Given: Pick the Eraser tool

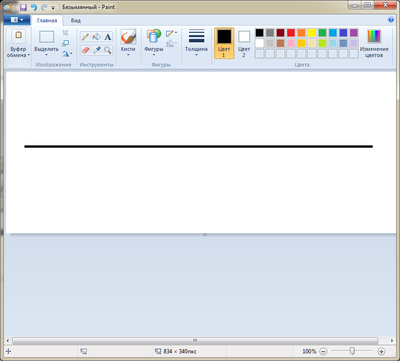Looking at the screenshot, I should (x=85, y=50).
